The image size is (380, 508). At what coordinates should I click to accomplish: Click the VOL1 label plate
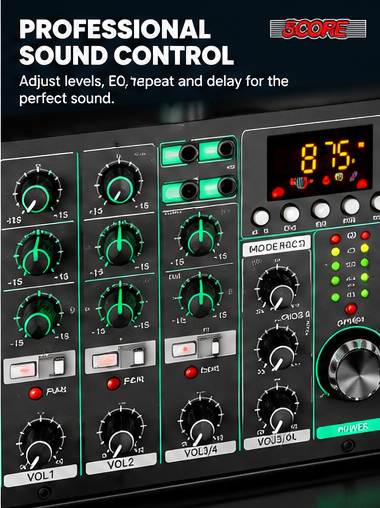40,476
